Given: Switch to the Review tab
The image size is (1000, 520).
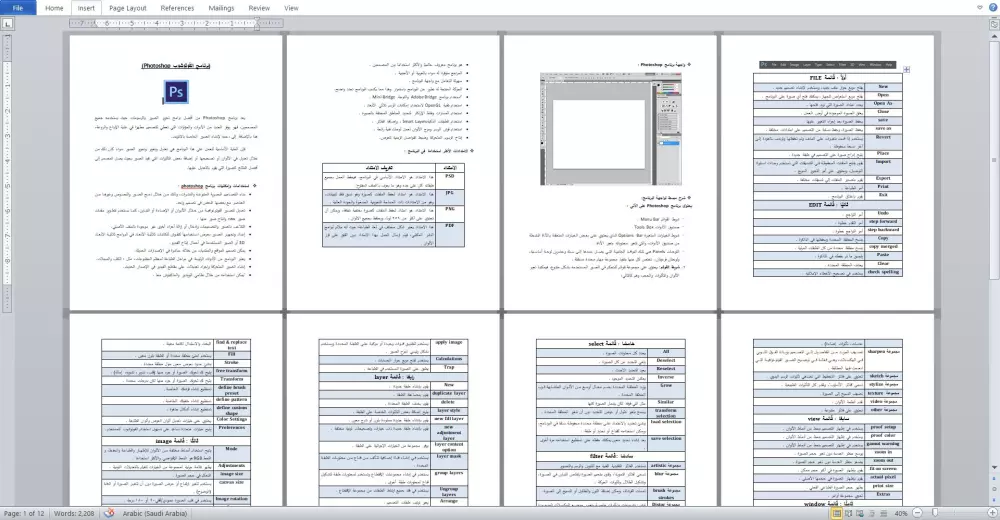Looking at the screenshot, I should point(259,8).
